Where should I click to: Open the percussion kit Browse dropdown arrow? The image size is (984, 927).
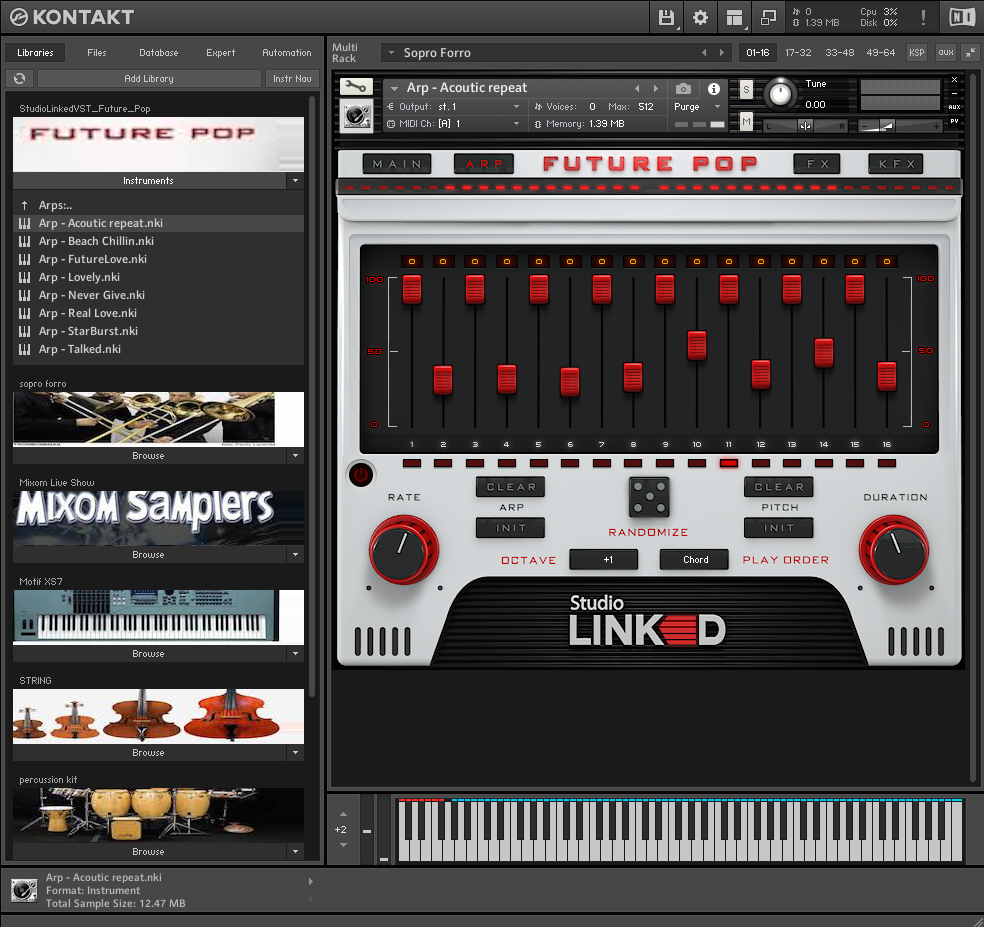(x=296, y=852)
